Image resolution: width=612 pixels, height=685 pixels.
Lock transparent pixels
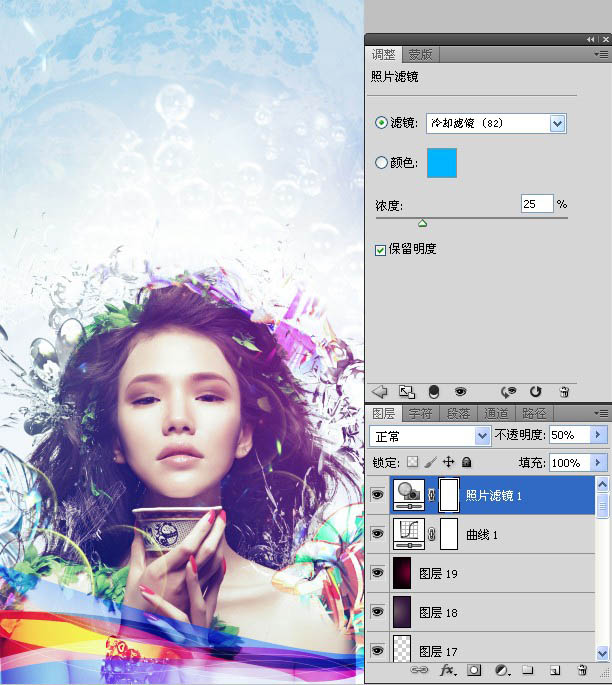point(412,462)
